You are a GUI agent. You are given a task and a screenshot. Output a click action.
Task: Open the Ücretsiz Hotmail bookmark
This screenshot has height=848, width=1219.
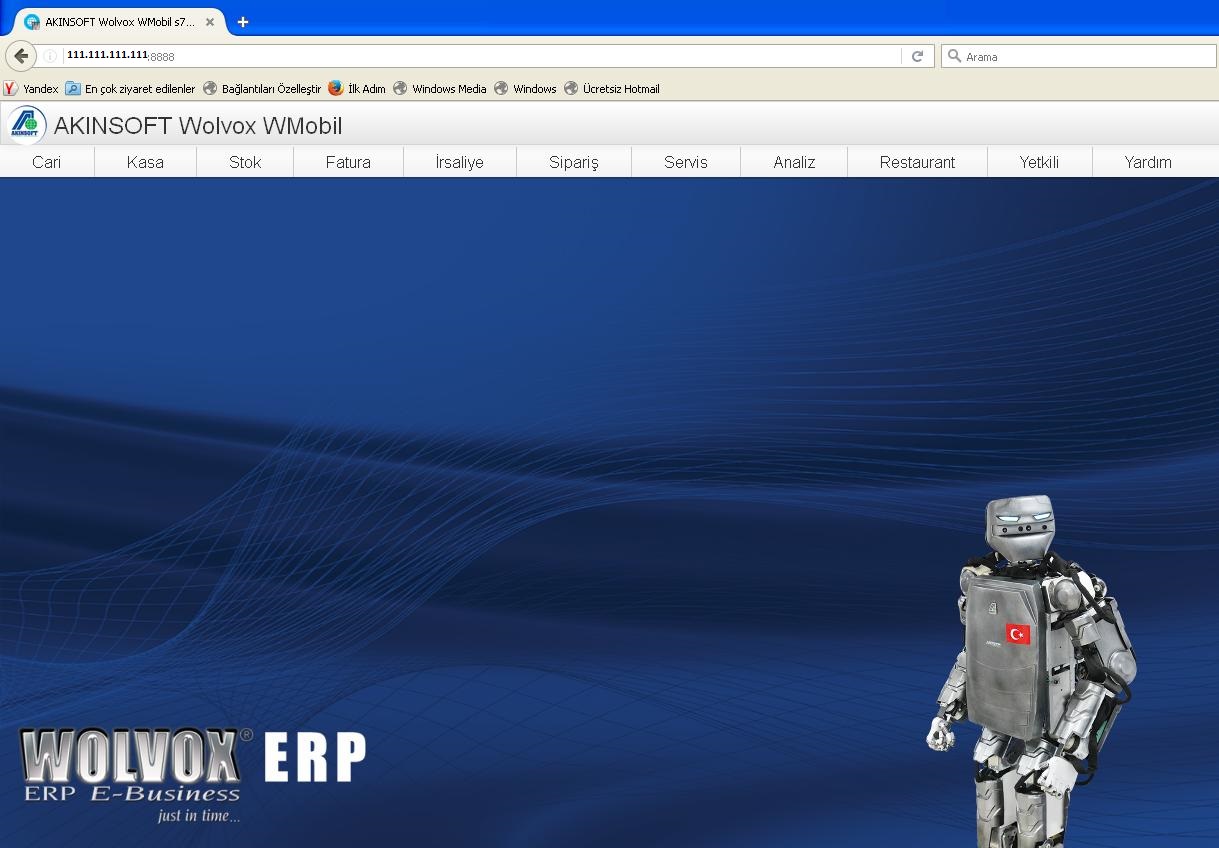click(612, 89)
